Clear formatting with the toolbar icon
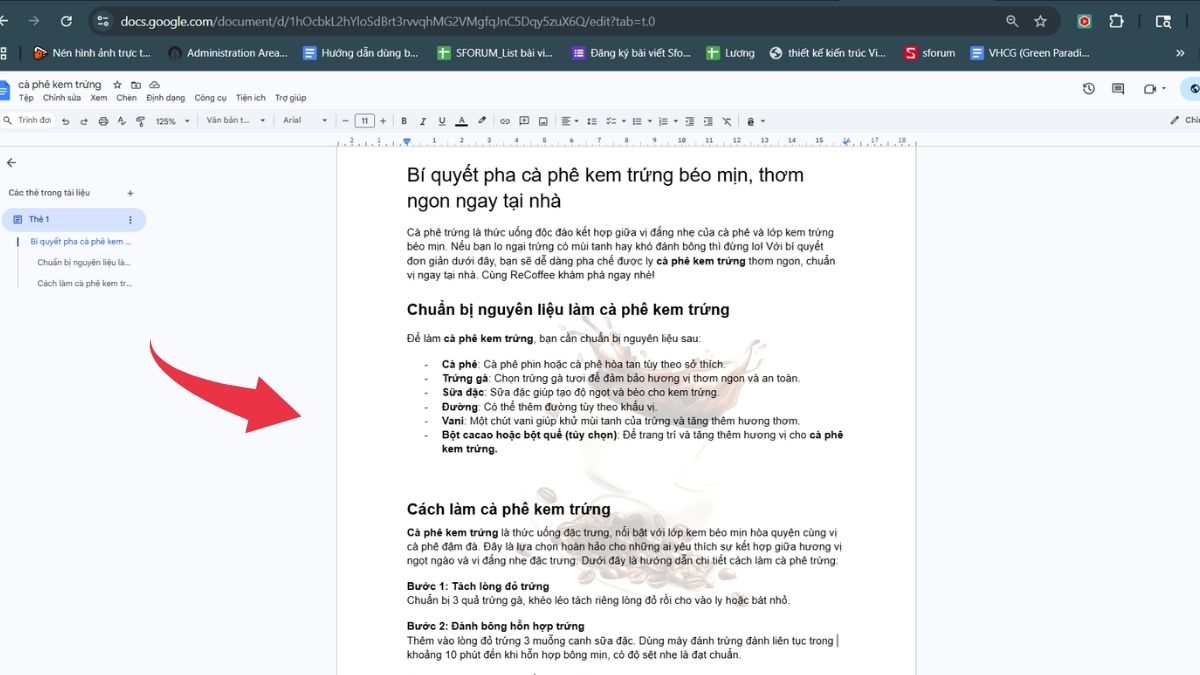Screen dimensions: 1200x675 [727, 121]
